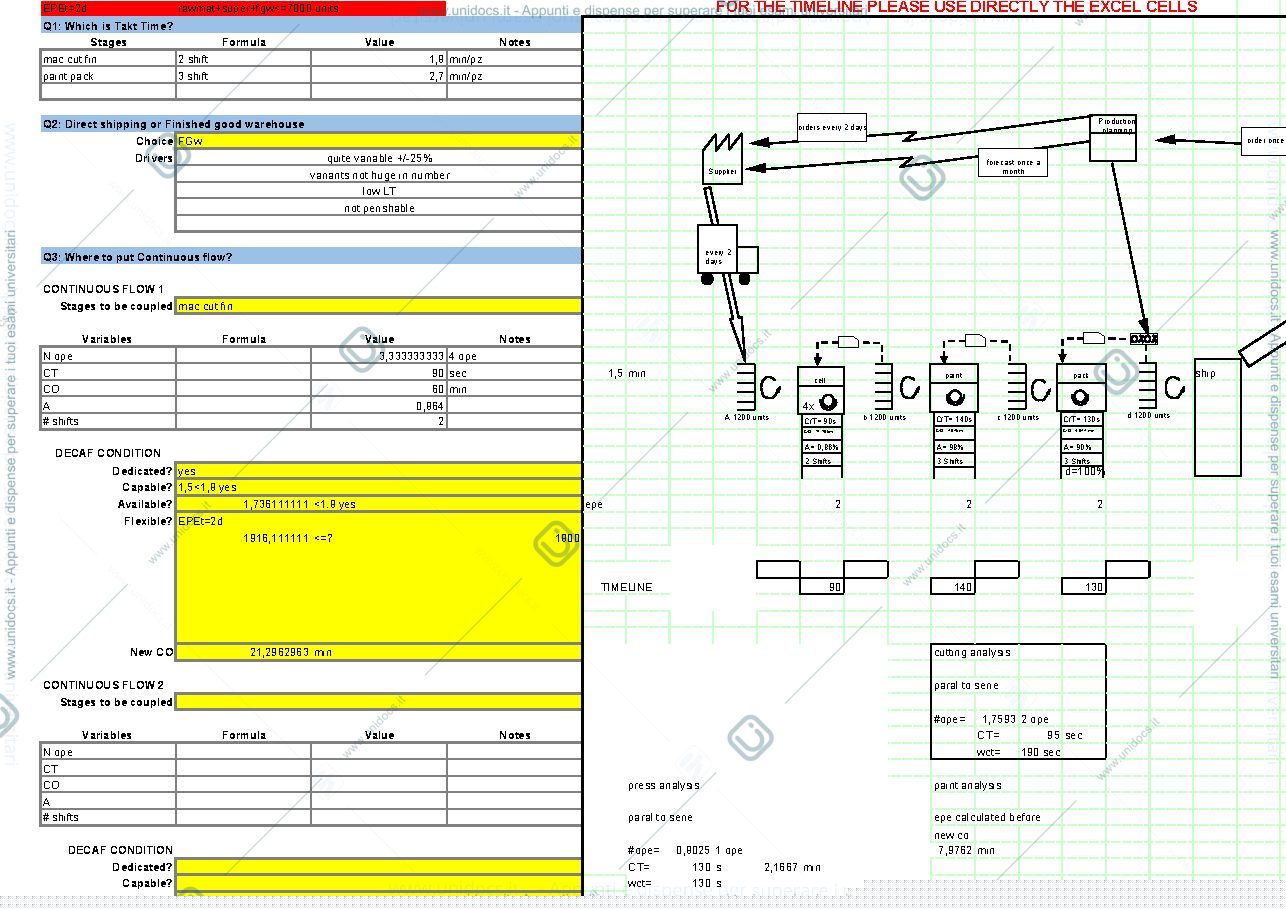Select the forecast once a month label
The height and width of the screenshot is (909, 1286).
pos(1013,164)
